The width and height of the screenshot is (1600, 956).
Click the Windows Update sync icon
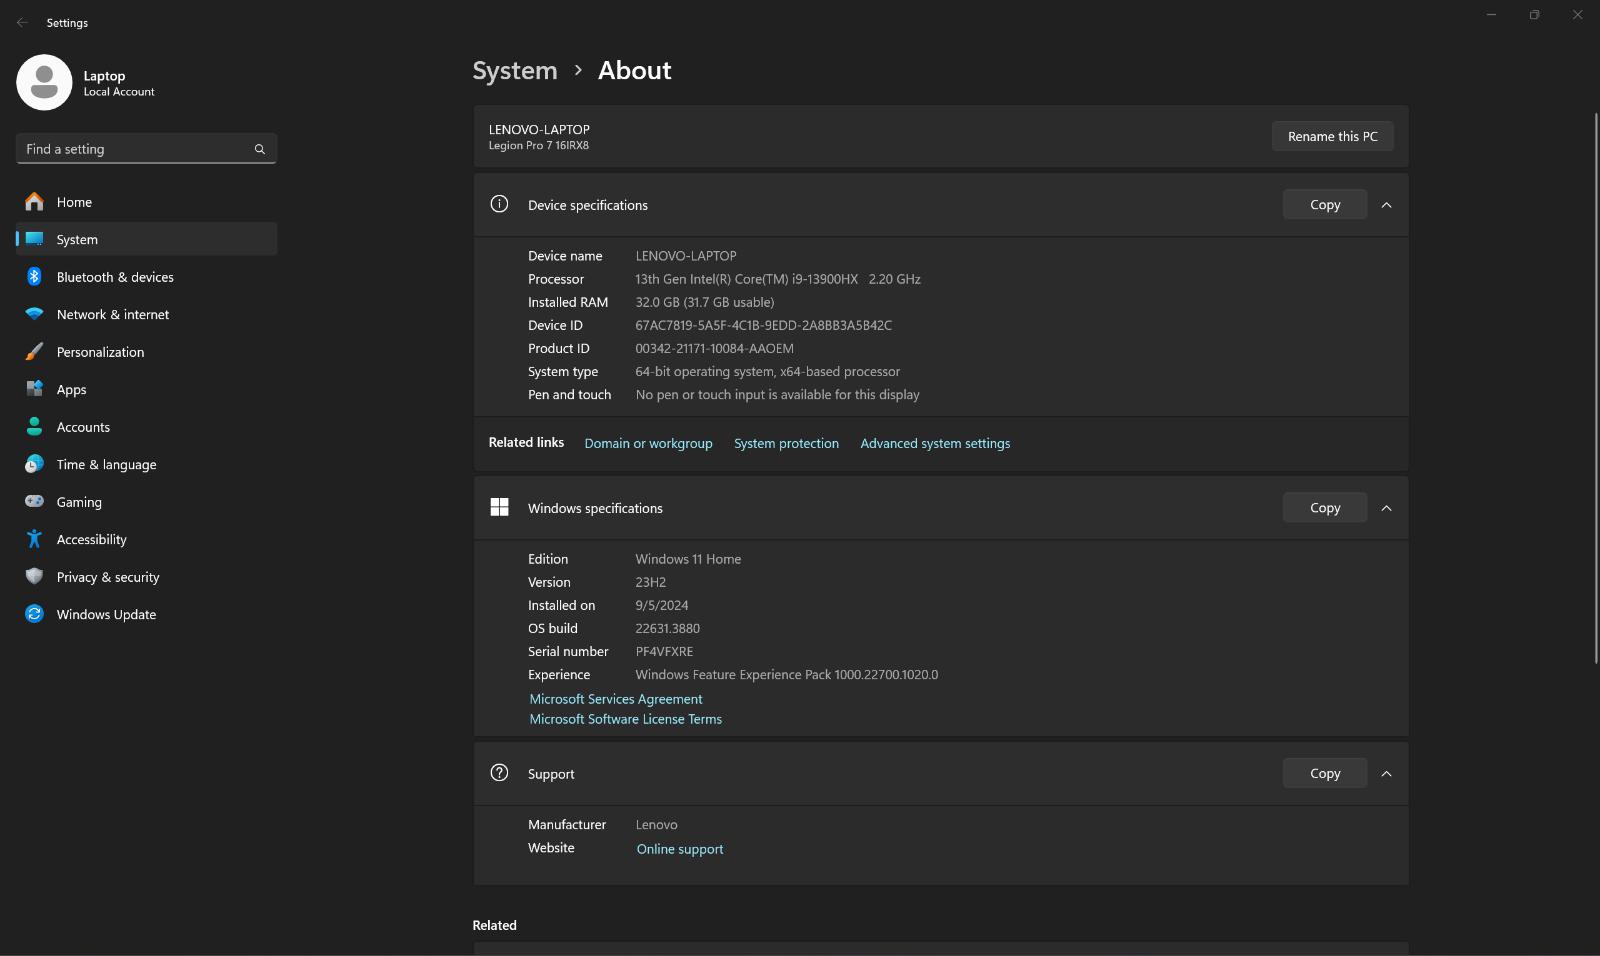tap(34, 614)
